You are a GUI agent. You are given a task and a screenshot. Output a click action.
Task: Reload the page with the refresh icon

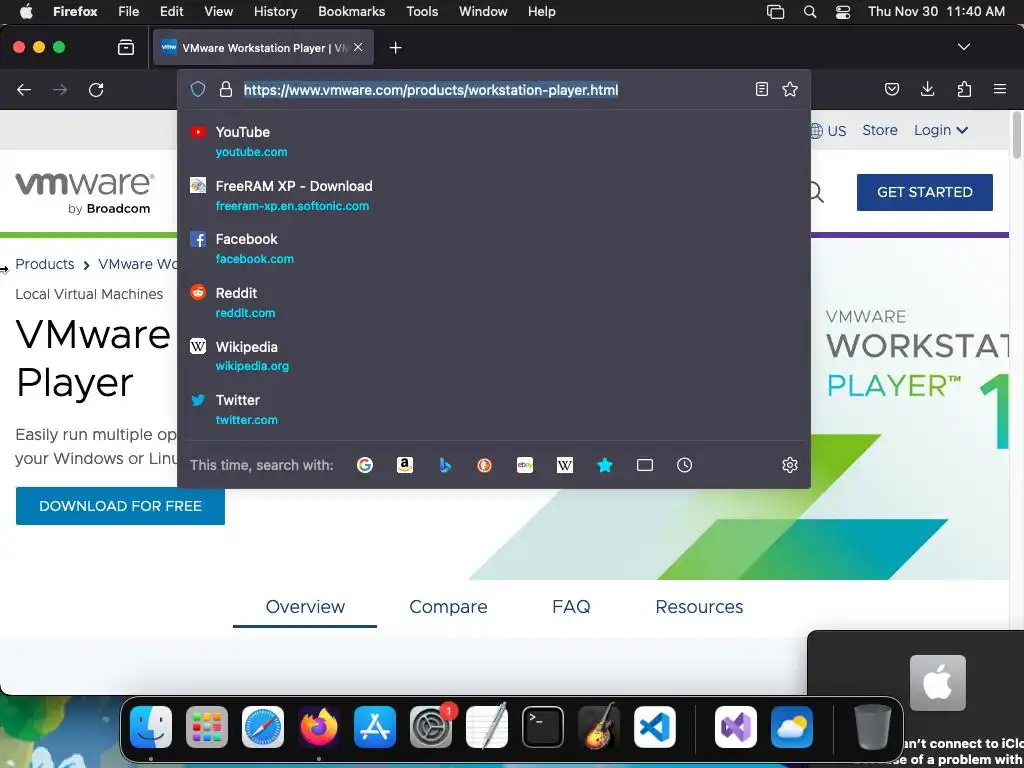[x=96, y=89]
